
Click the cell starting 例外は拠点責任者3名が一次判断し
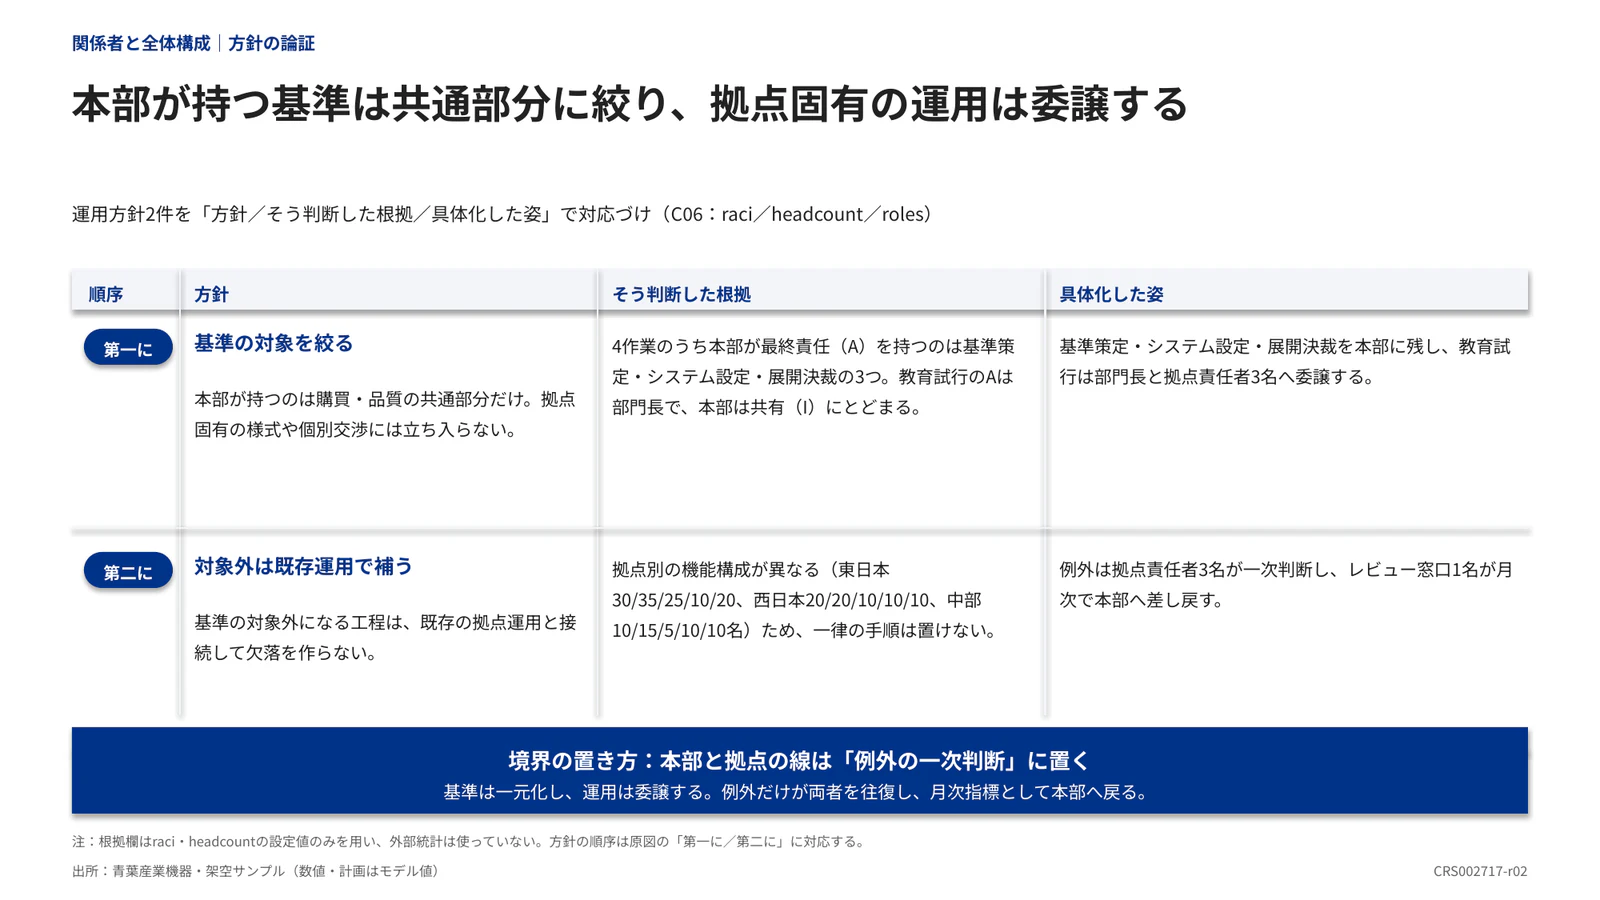pyautogui.click(x=1286, y=585)
